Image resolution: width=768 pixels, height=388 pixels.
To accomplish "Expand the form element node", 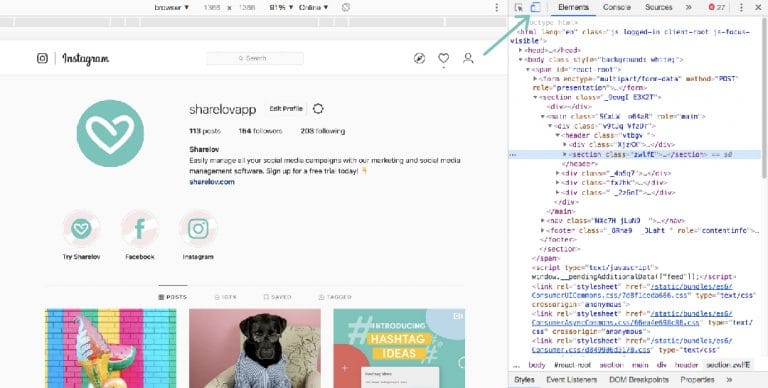I will click(x=535, y=78).
